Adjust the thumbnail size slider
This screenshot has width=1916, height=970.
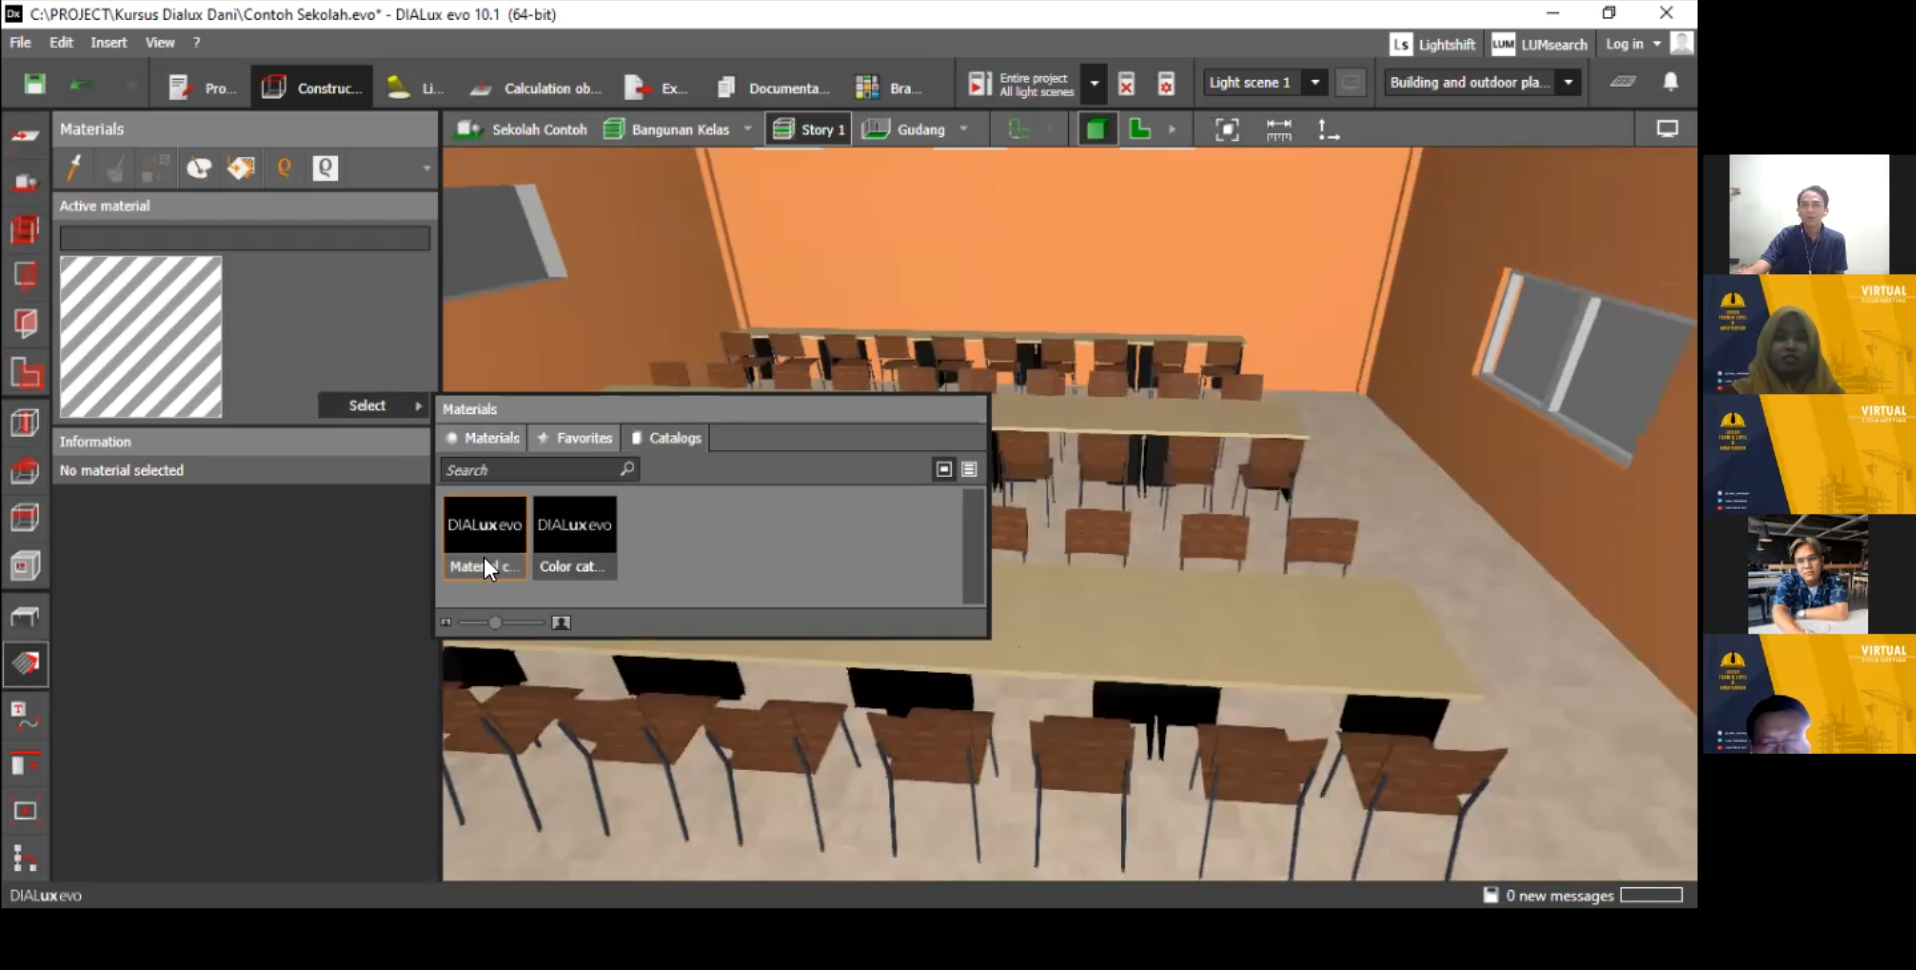click(x=495, y=623)
